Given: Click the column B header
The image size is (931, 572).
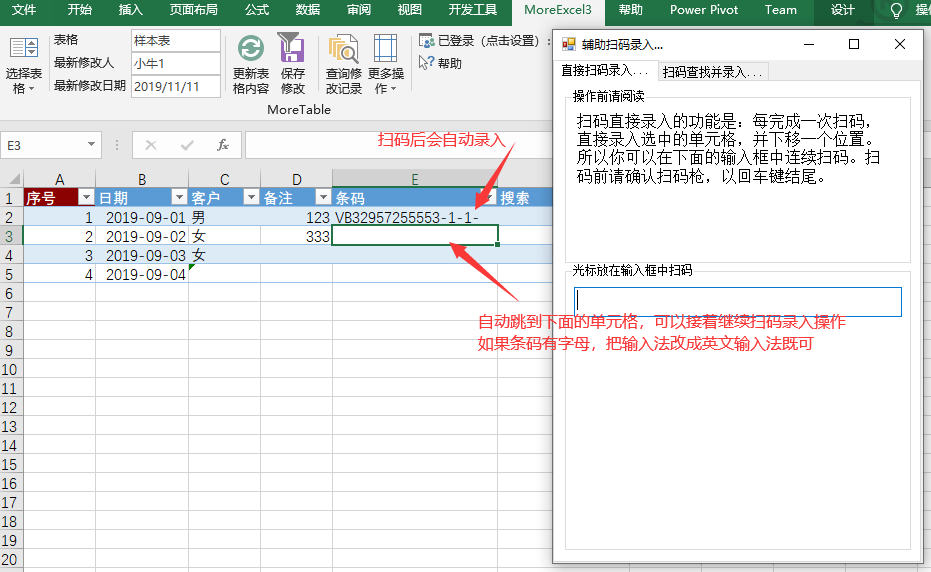Looking at the screenshot, I should 142,180.
